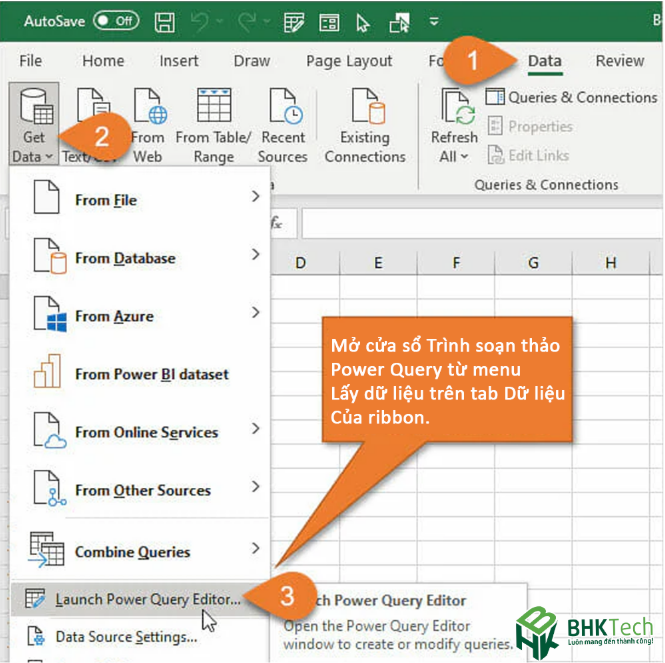Switch to the Insert tab

pyautogui.click(x=179, y=61)
